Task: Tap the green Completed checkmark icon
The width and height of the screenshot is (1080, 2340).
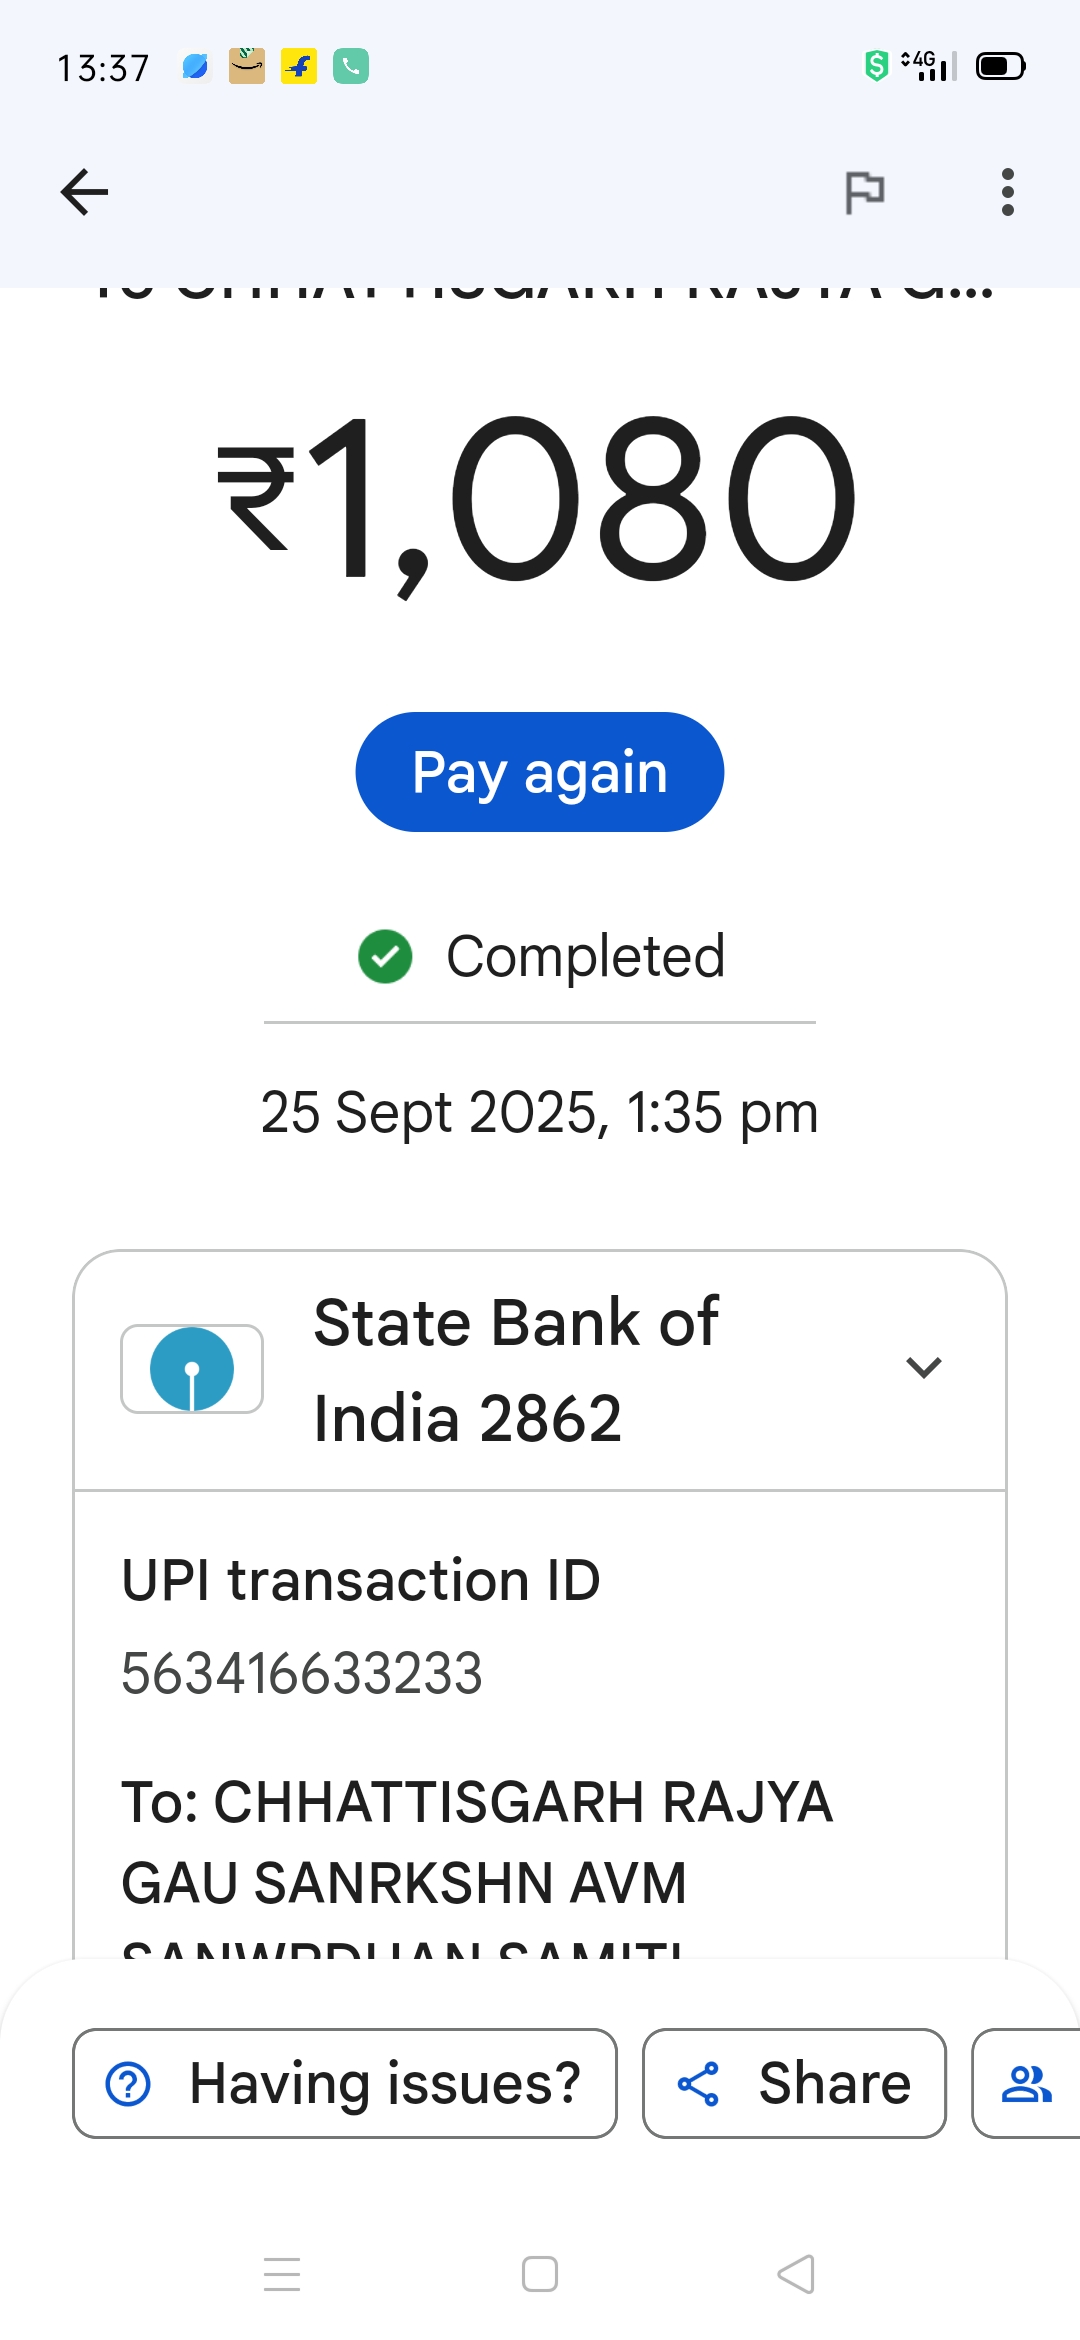Action: (385, 957)
